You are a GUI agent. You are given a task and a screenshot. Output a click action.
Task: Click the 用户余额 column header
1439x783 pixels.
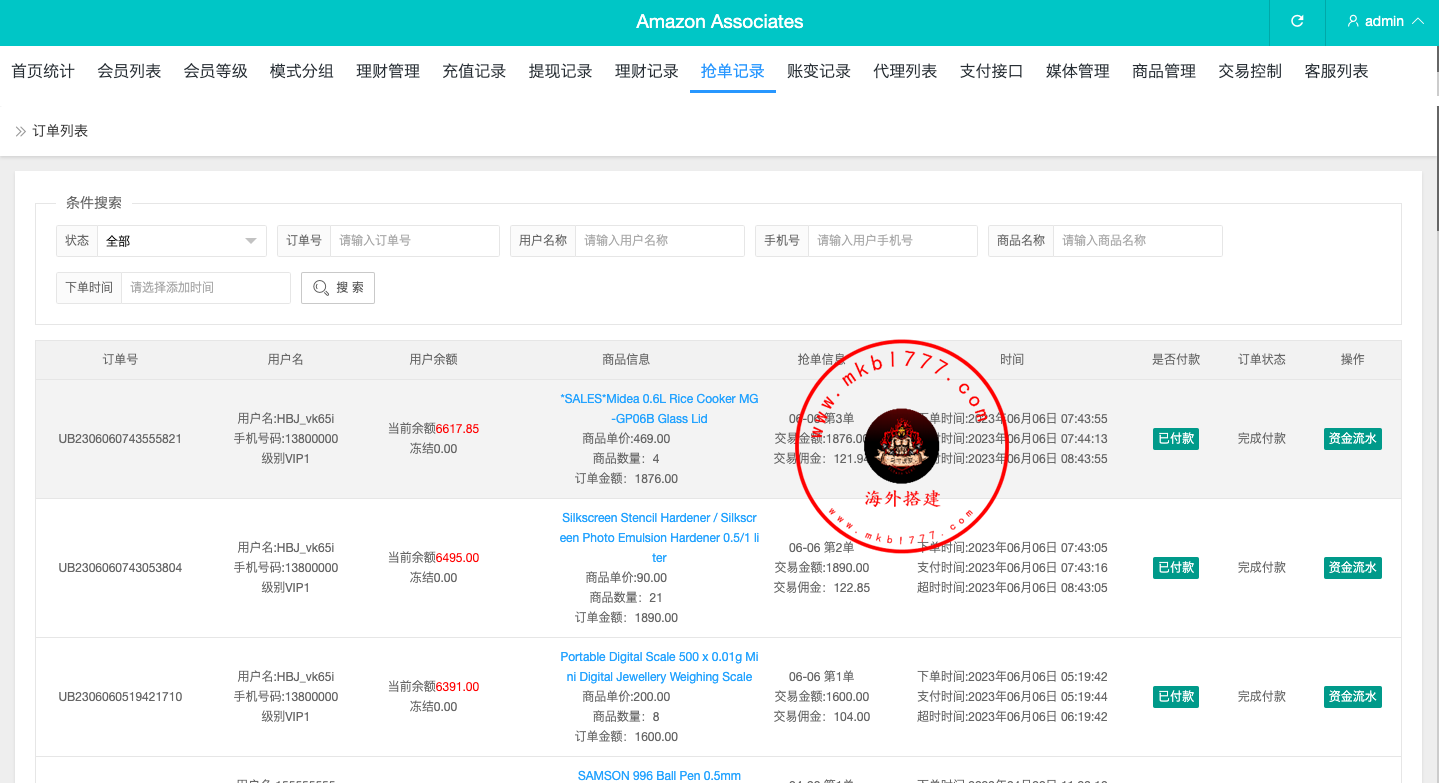tap(433, 359)
